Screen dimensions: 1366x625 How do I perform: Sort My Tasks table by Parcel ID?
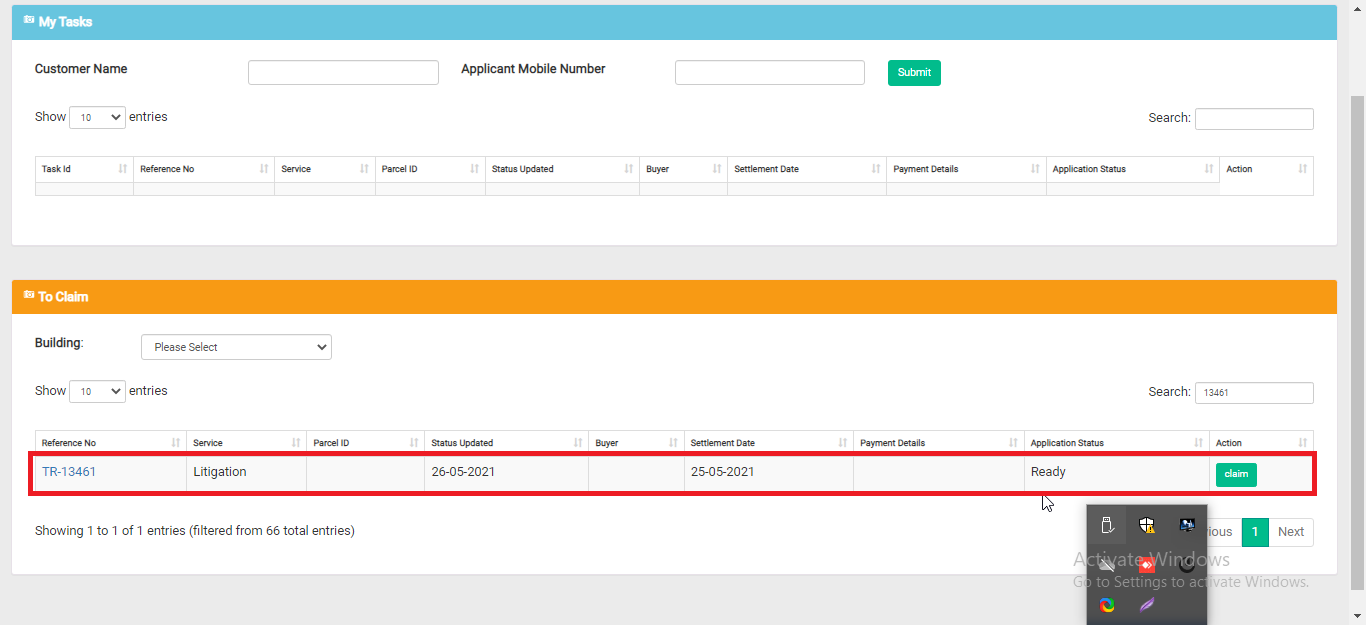point(430,169)
